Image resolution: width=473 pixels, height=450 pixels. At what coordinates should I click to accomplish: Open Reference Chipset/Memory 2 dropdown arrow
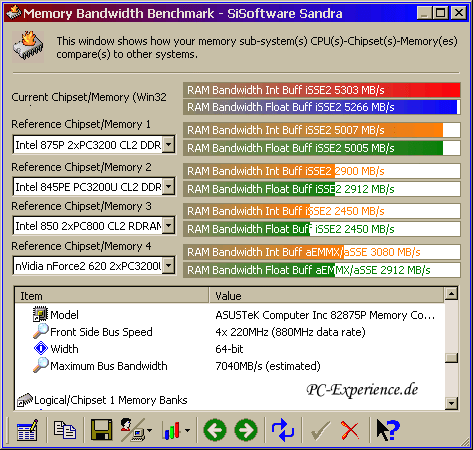(169, 186)
